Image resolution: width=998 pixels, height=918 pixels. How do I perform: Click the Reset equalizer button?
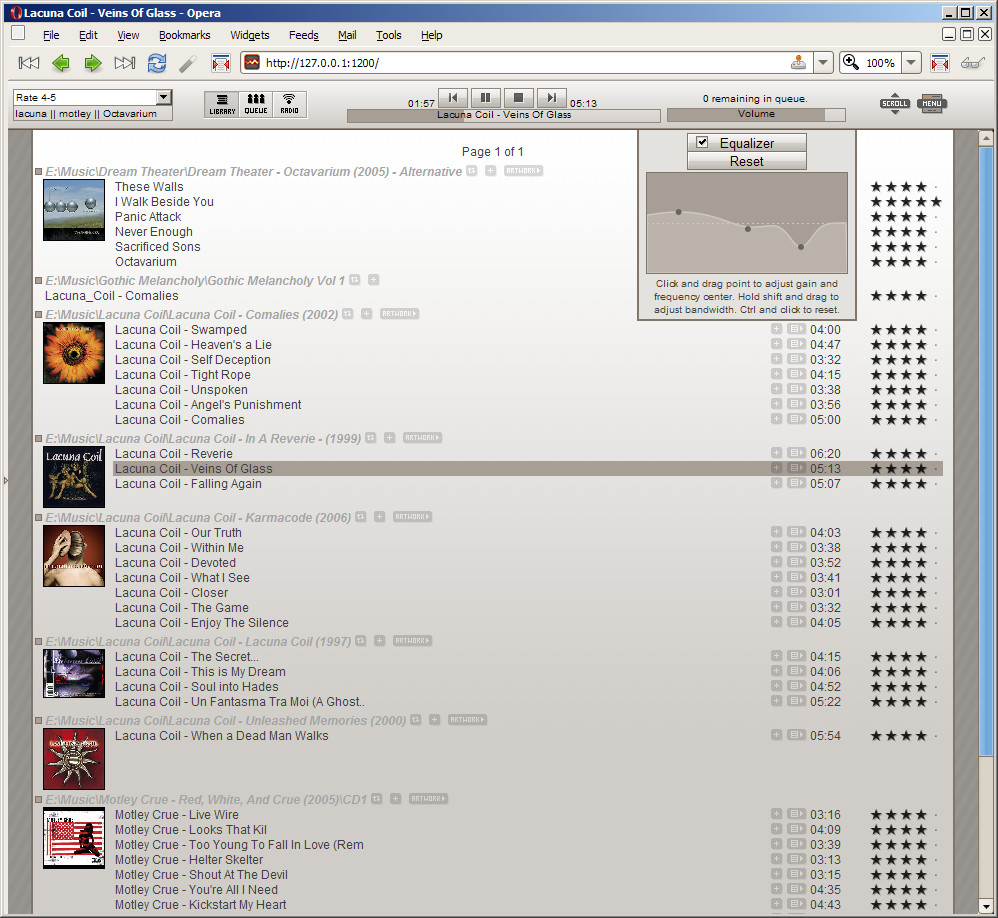pos(747,161)
